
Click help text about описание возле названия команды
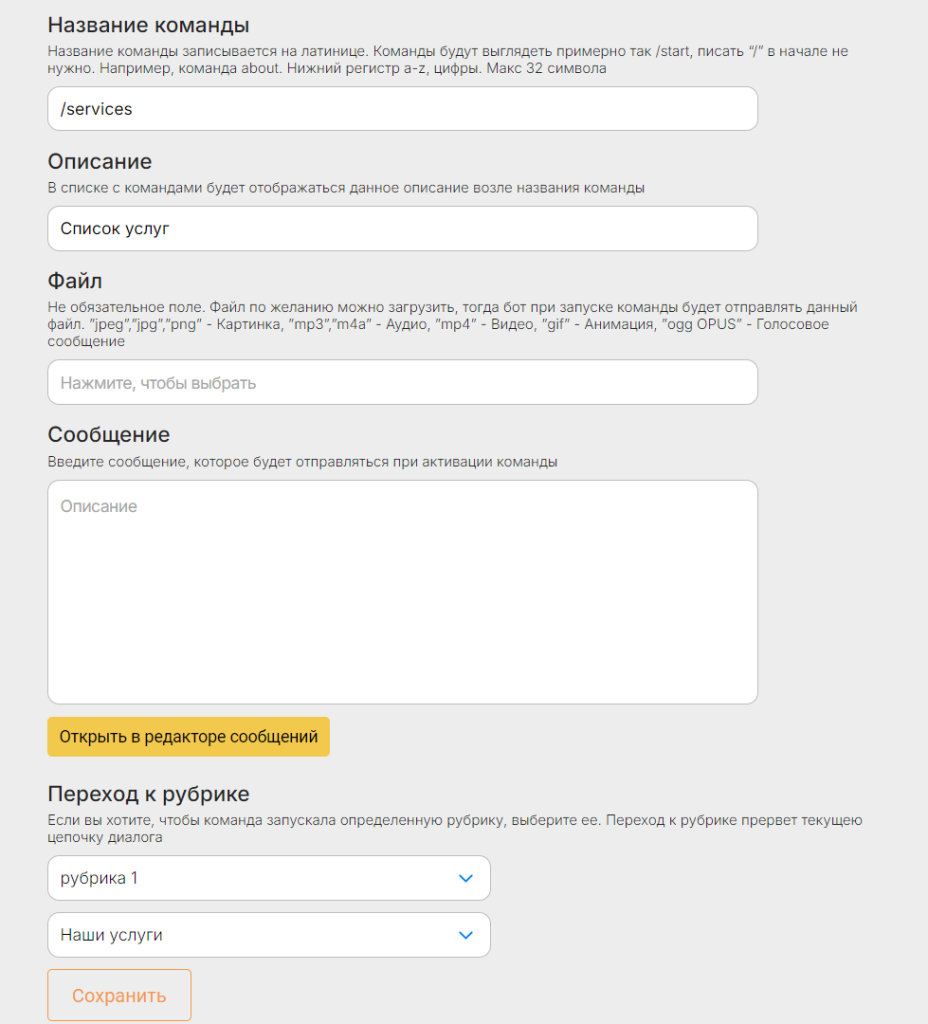346,188
